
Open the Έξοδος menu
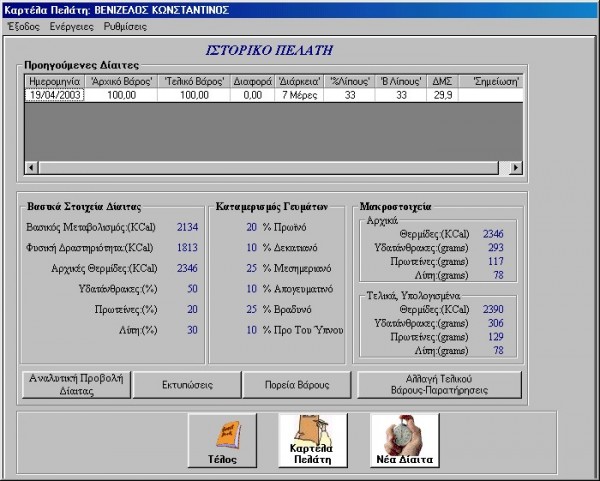[x=23, y=26]
